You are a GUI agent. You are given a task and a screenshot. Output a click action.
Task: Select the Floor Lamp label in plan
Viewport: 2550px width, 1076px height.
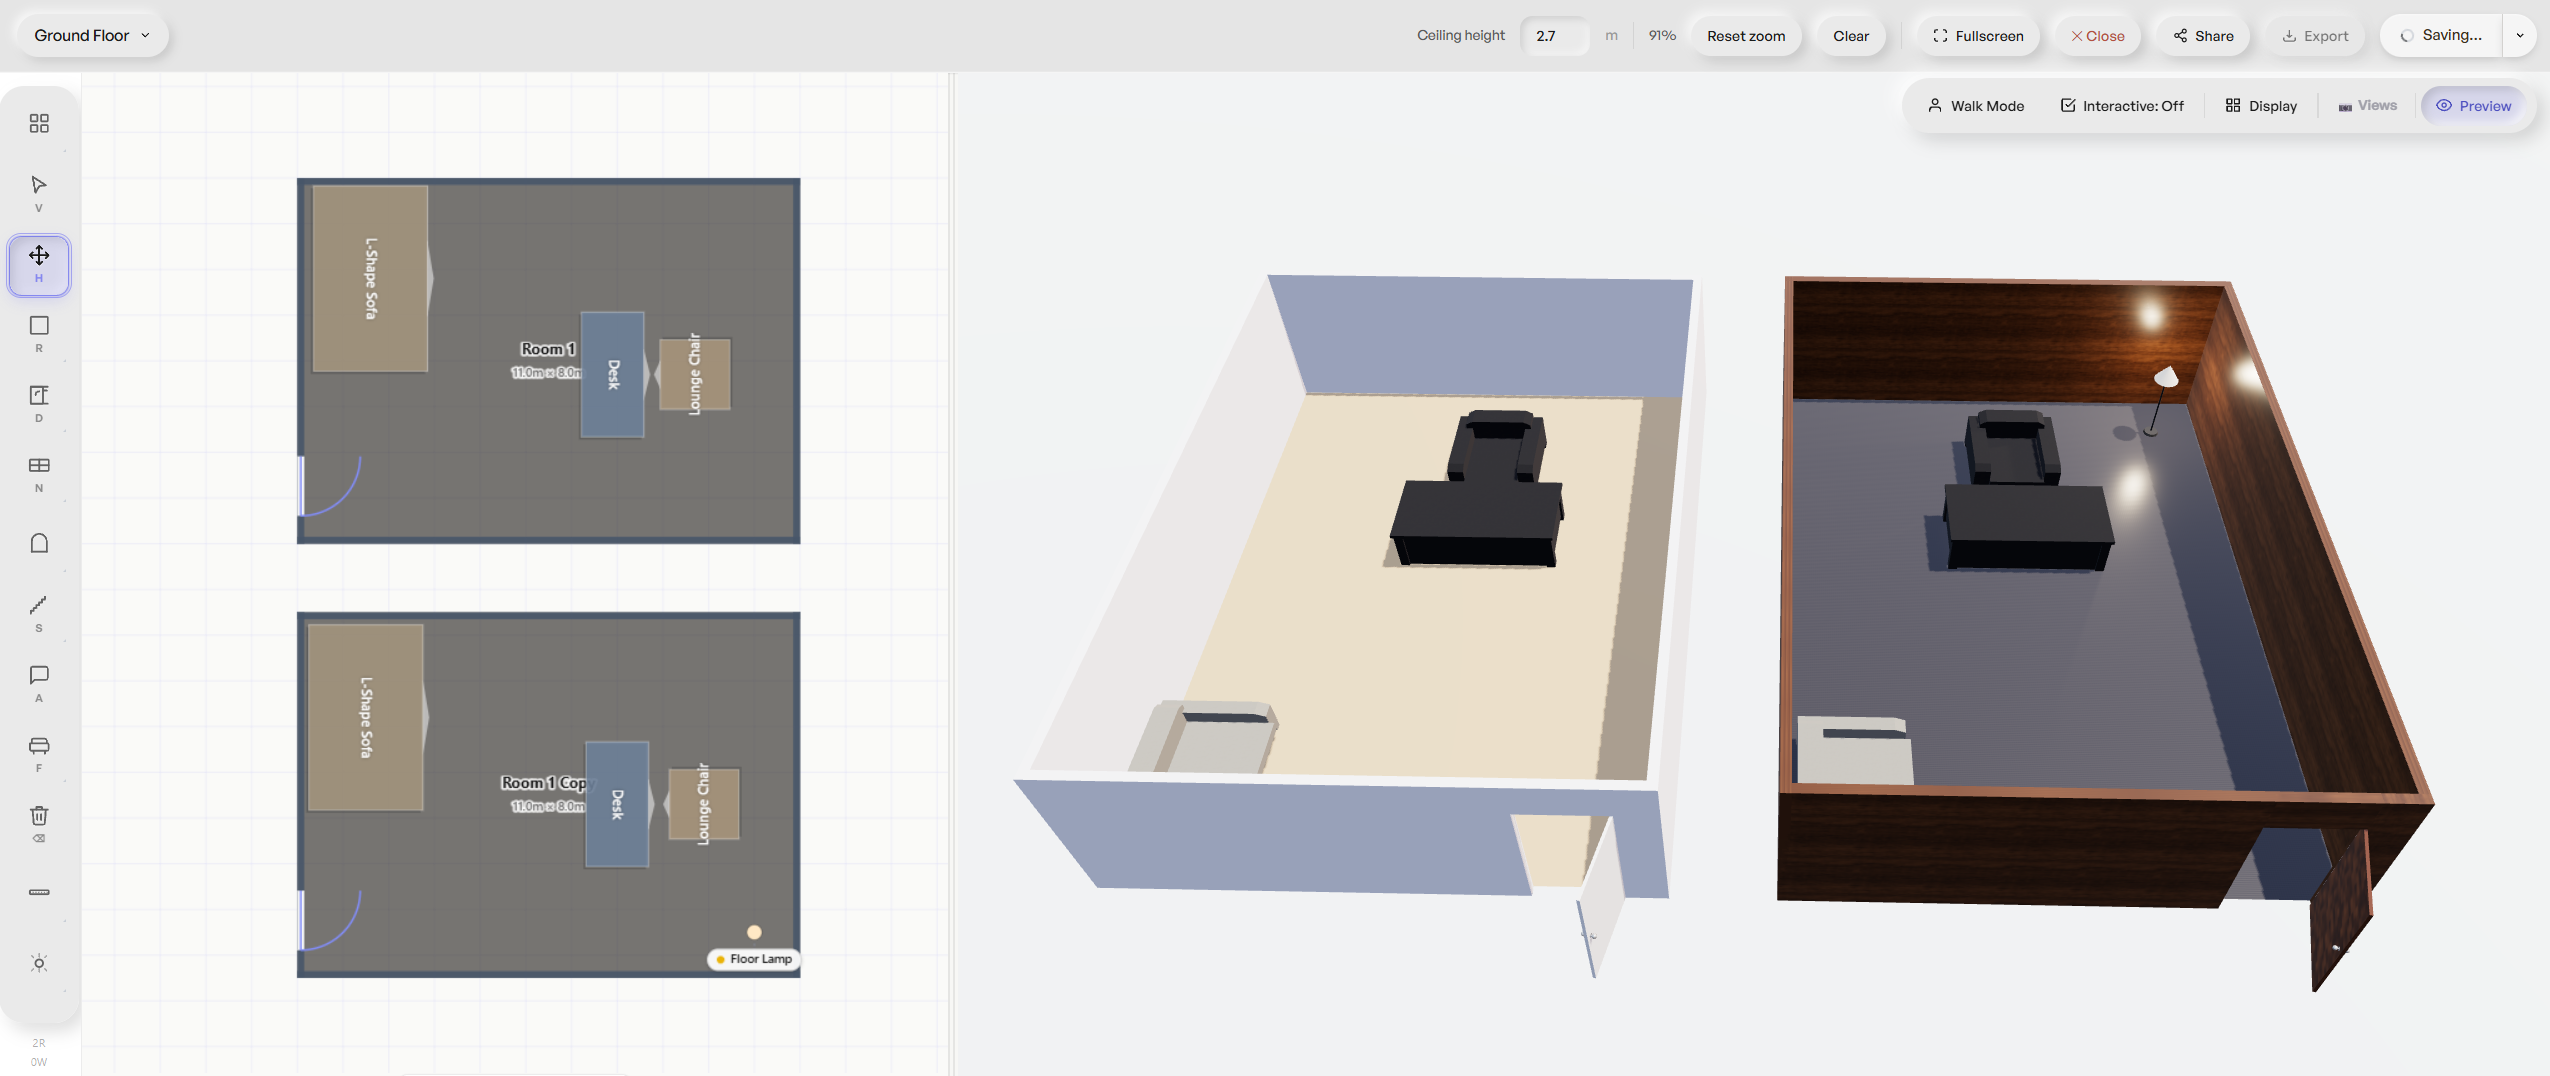click(753, 959)
